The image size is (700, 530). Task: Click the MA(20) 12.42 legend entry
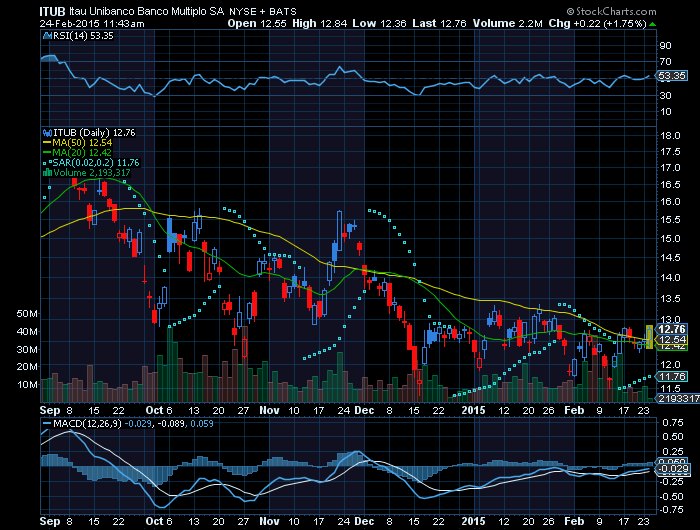78,153
